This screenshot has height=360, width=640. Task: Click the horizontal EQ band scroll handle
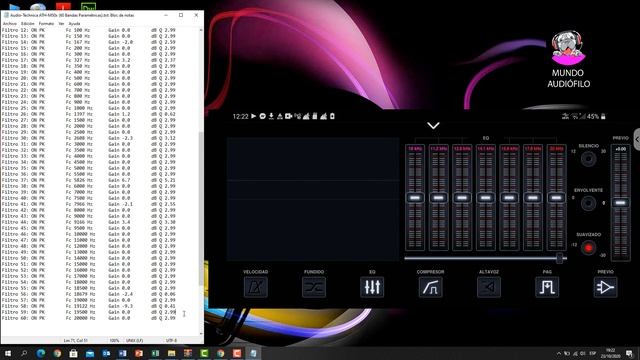click(560, 258)
